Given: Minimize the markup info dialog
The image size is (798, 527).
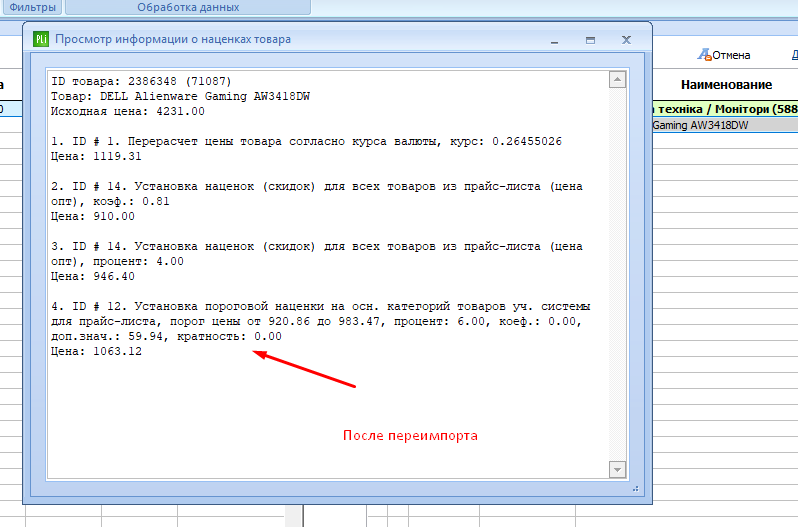Looking at the screenshot, I should coord(555,40).
